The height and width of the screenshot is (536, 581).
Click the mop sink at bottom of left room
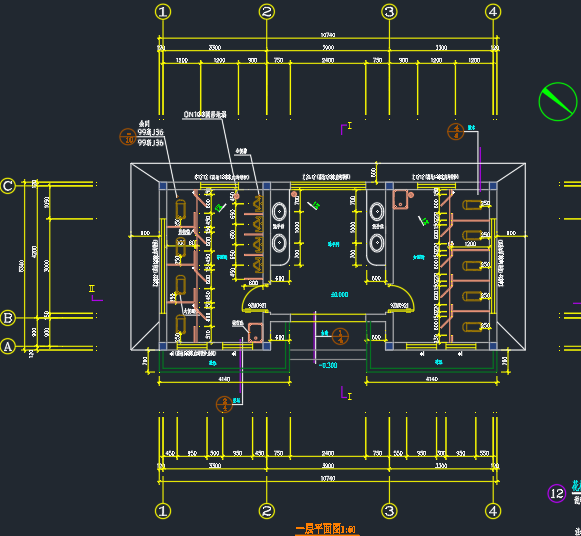click(x=255, y=332)
